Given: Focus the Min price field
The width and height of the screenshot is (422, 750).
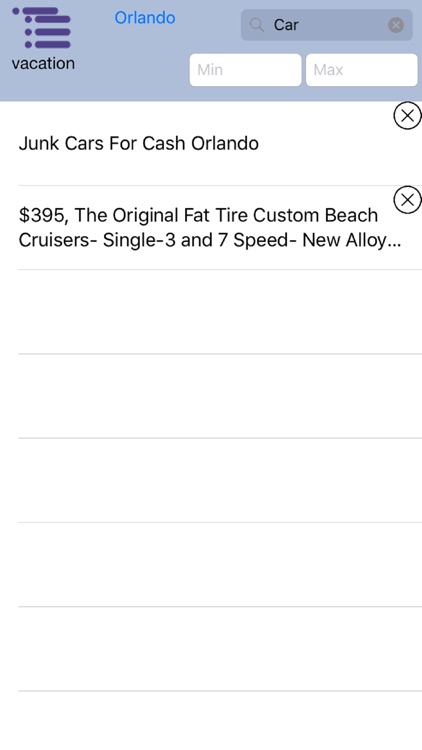Looking at the screenshot, I should click(245, 70).
